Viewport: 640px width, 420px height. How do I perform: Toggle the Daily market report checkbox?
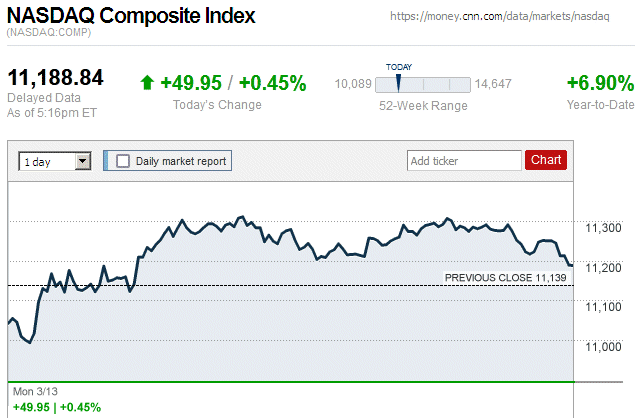(x=123, y=160)
